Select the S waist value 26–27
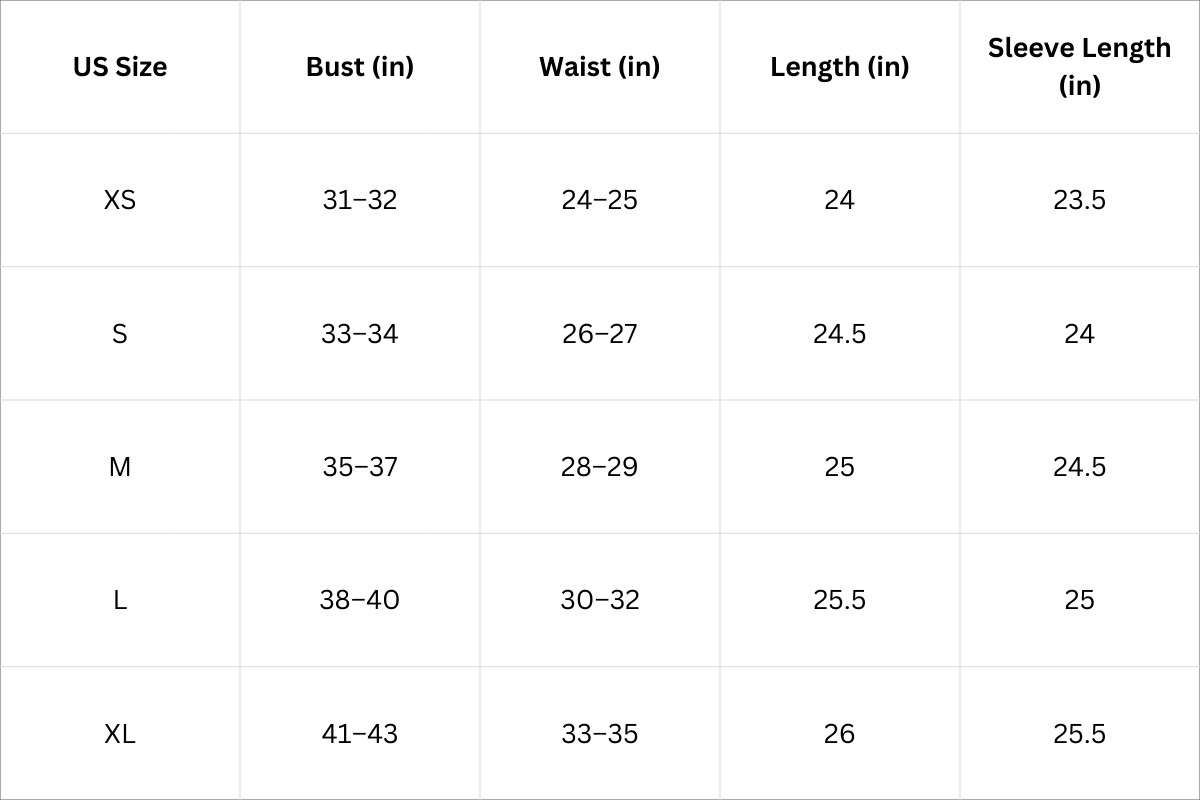1200x800 pixels. click(x=600, y=334)
